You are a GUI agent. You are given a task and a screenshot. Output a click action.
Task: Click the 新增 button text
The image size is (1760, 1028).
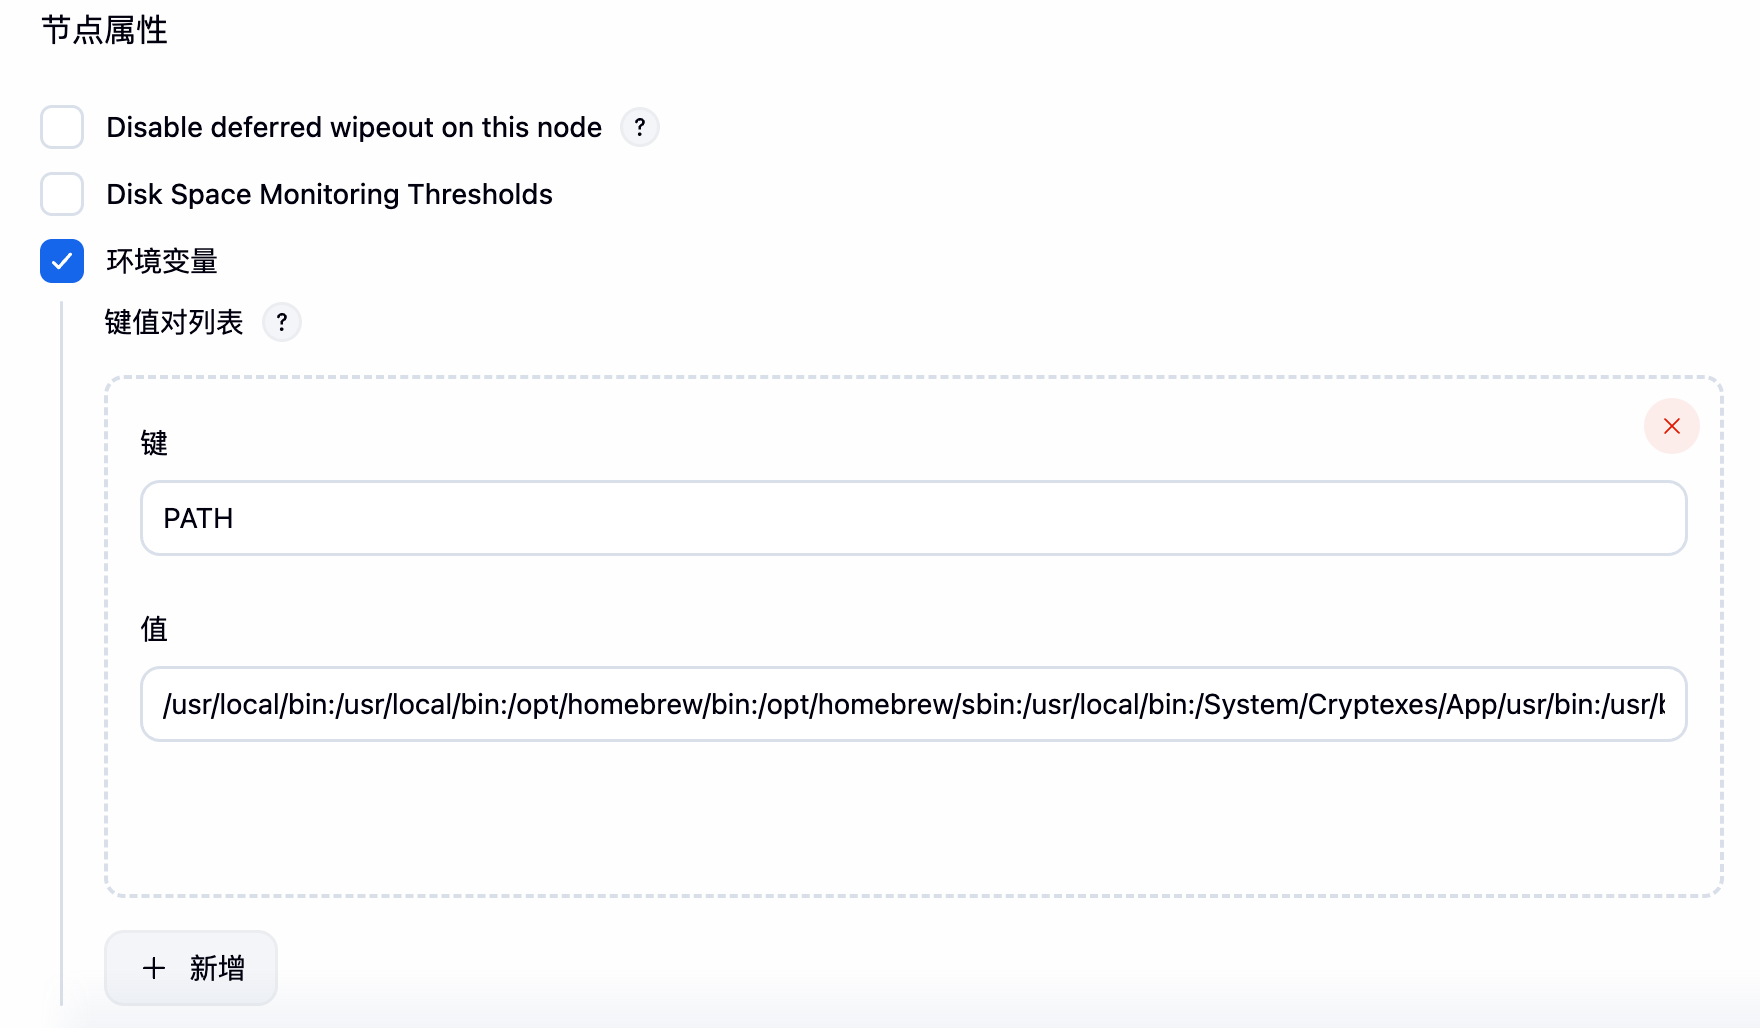[x=217, y=968]
